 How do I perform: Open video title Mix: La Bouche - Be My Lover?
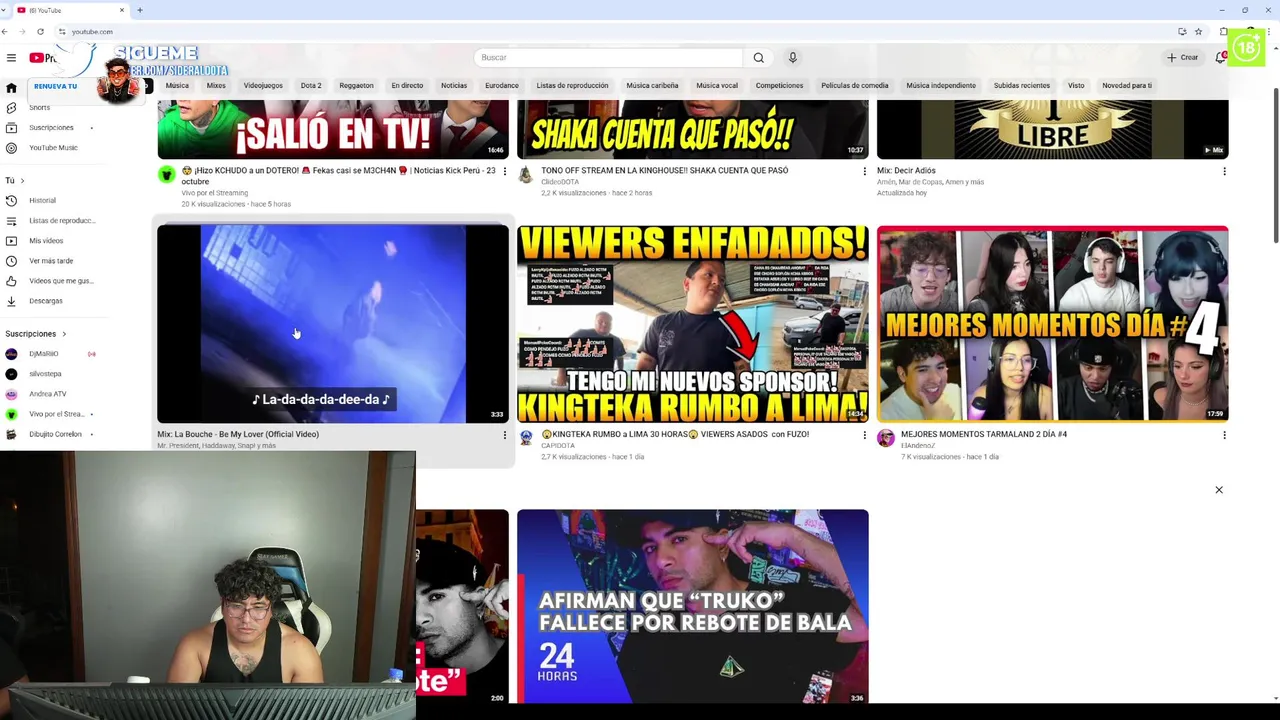point(238,434)
